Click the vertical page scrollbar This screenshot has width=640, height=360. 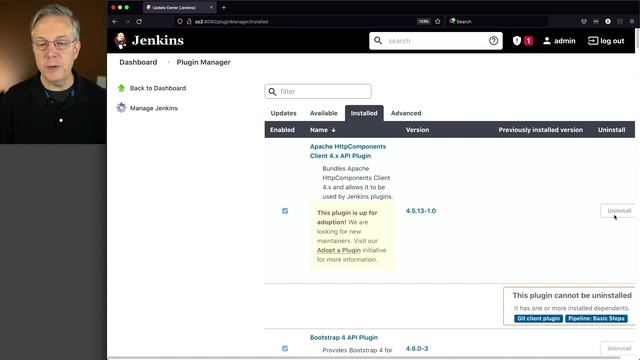[x=637, y=39]
